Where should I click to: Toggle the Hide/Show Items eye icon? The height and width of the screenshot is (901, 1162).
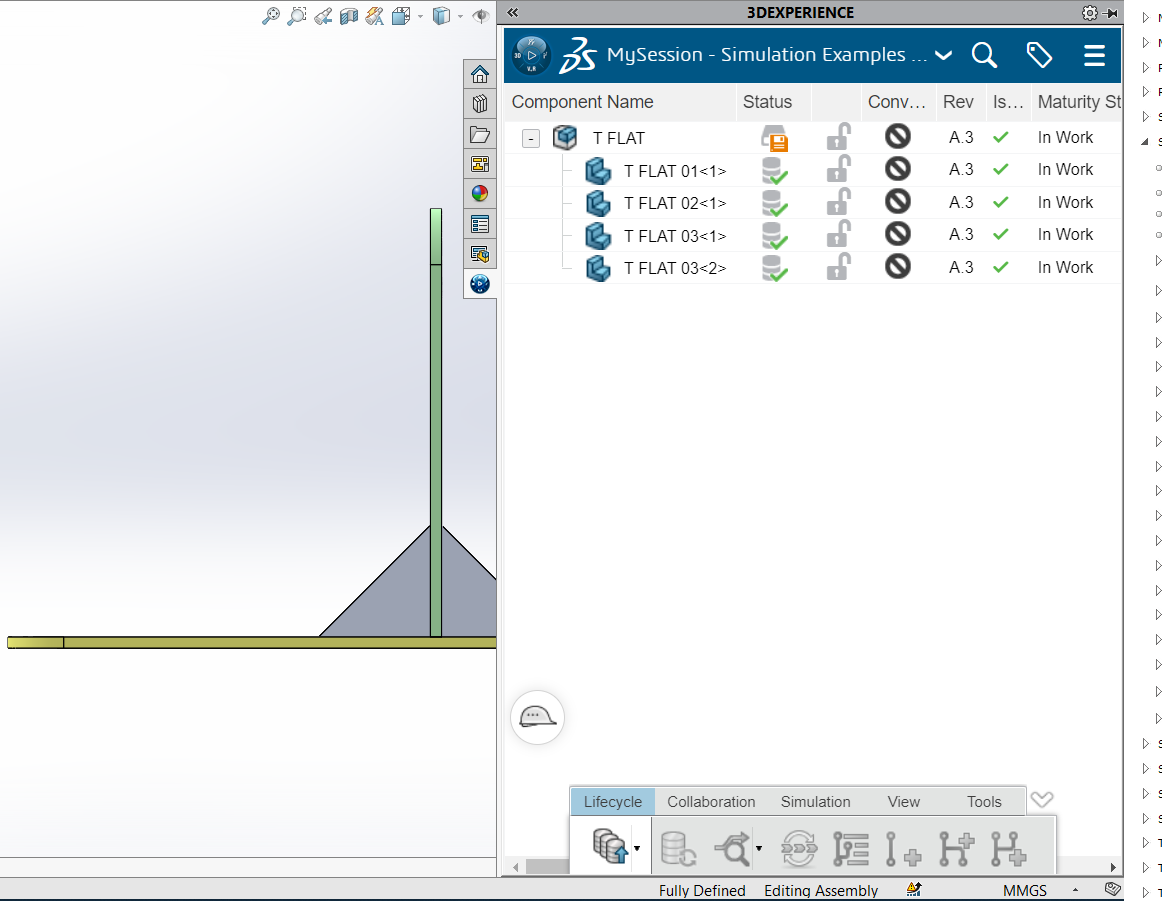point(481,16)
